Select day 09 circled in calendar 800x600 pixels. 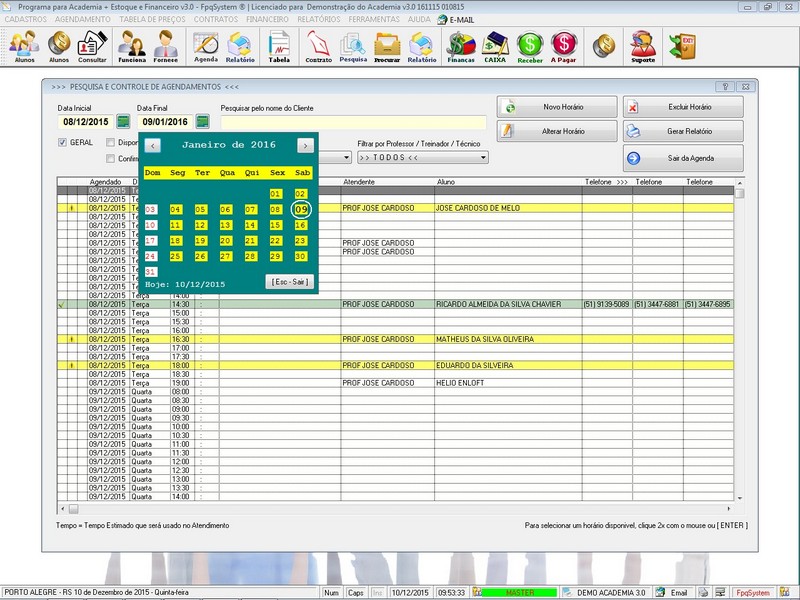[x=301, y=209]
